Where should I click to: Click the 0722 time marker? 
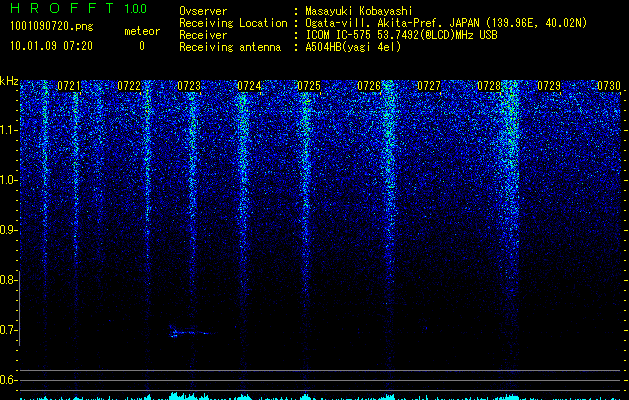(x=129, y=86)
